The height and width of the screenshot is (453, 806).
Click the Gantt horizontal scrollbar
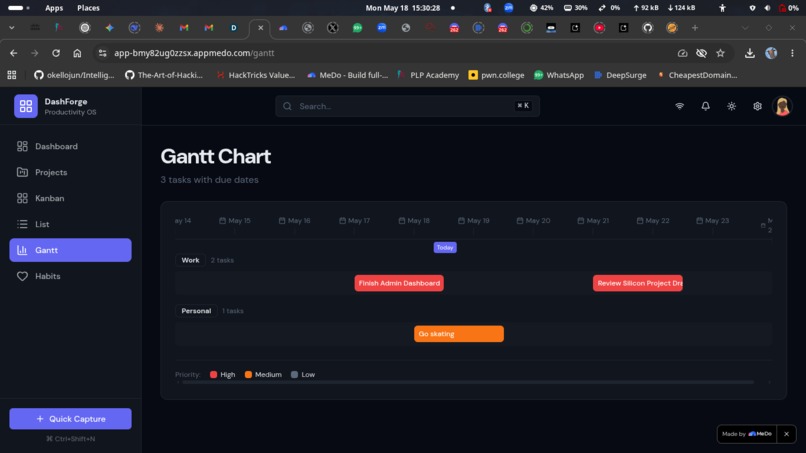tap(468, 382)
